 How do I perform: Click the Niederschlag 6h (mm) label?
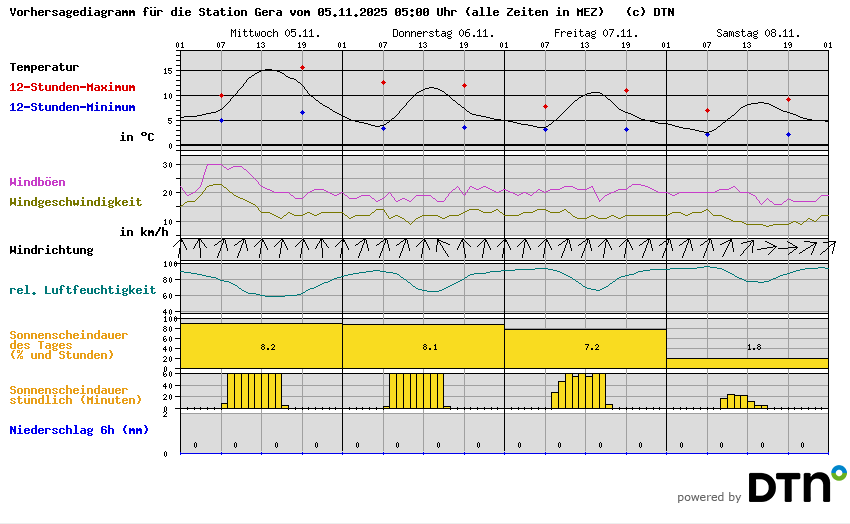pyautogui.click(x=78, y=430)
